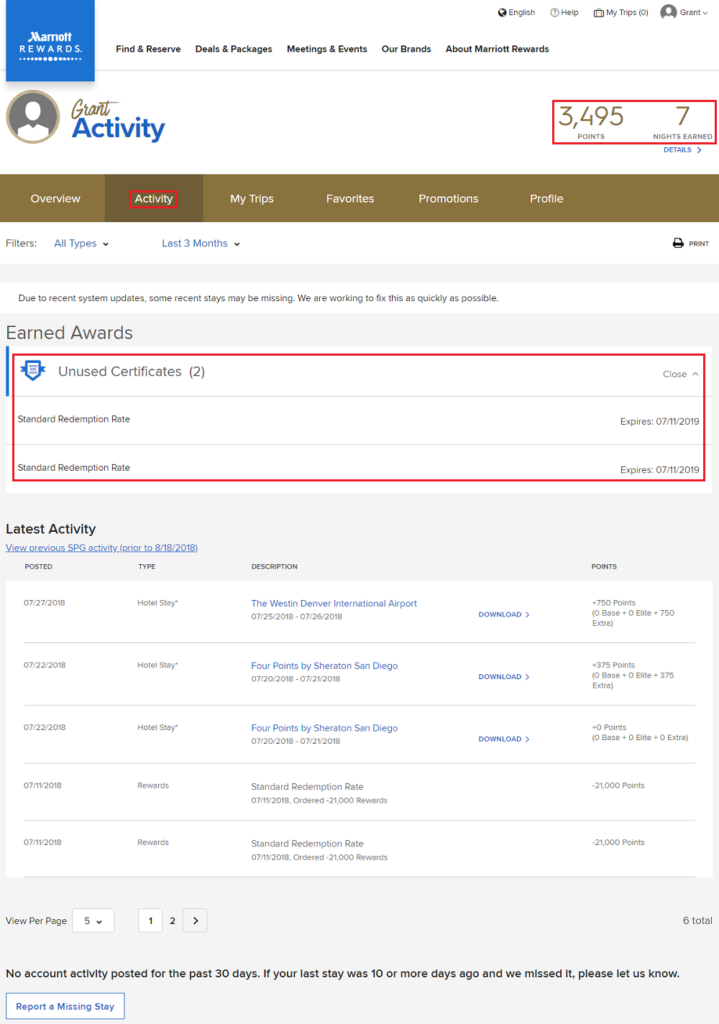Go to page 2 of activity results
The width and height of the screenshot is (719, 1024).
[171, 920]
